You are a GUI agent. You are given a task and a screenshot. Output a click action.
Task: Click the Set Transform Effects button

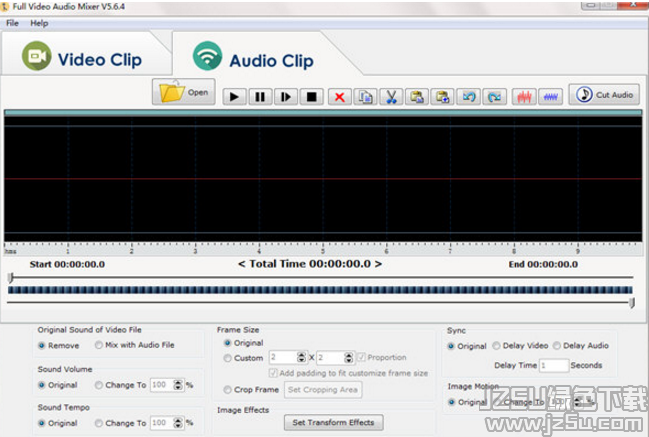pos(333,423)
